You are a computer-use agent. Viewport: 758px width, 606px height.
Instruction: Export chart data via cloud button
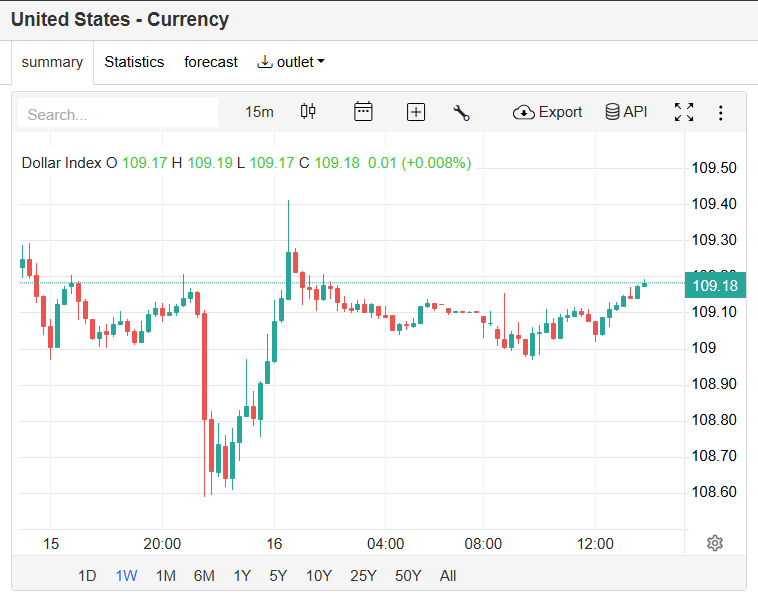pyautogui.click(x=547, y=112)
